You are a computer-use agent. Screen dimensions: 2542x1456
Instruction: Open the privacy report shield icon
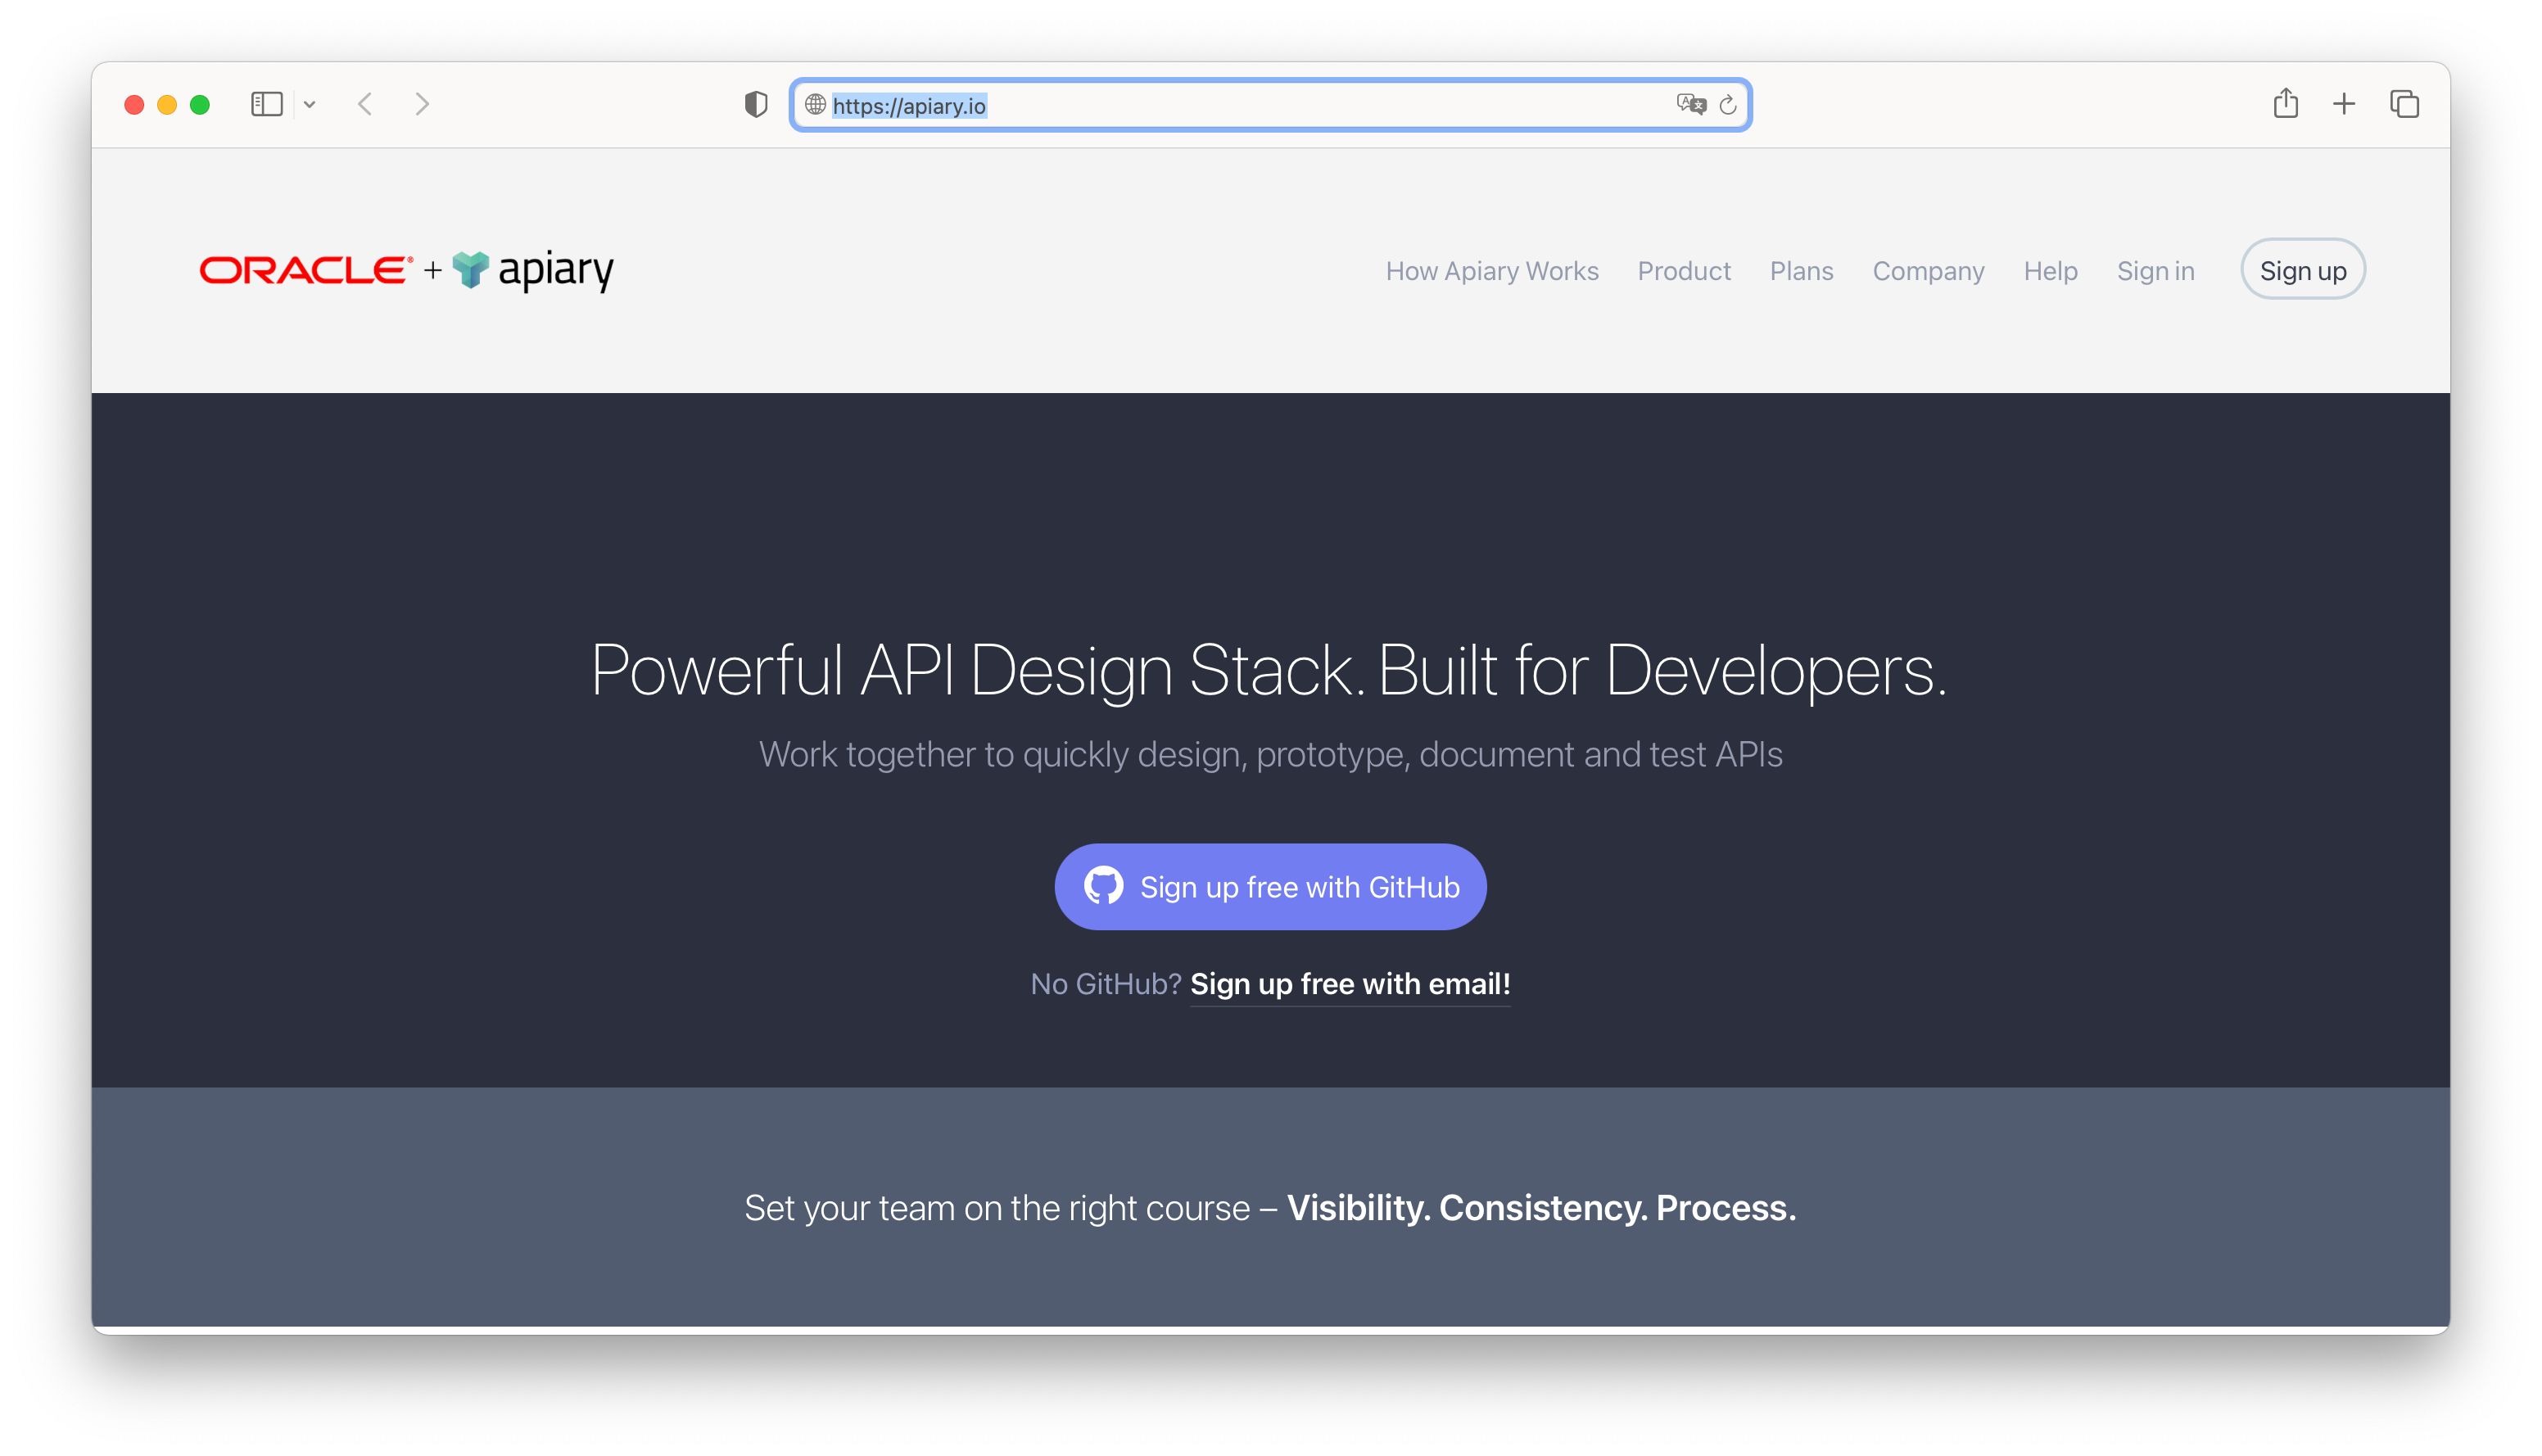pyautogui.click(x=756, y=105)
